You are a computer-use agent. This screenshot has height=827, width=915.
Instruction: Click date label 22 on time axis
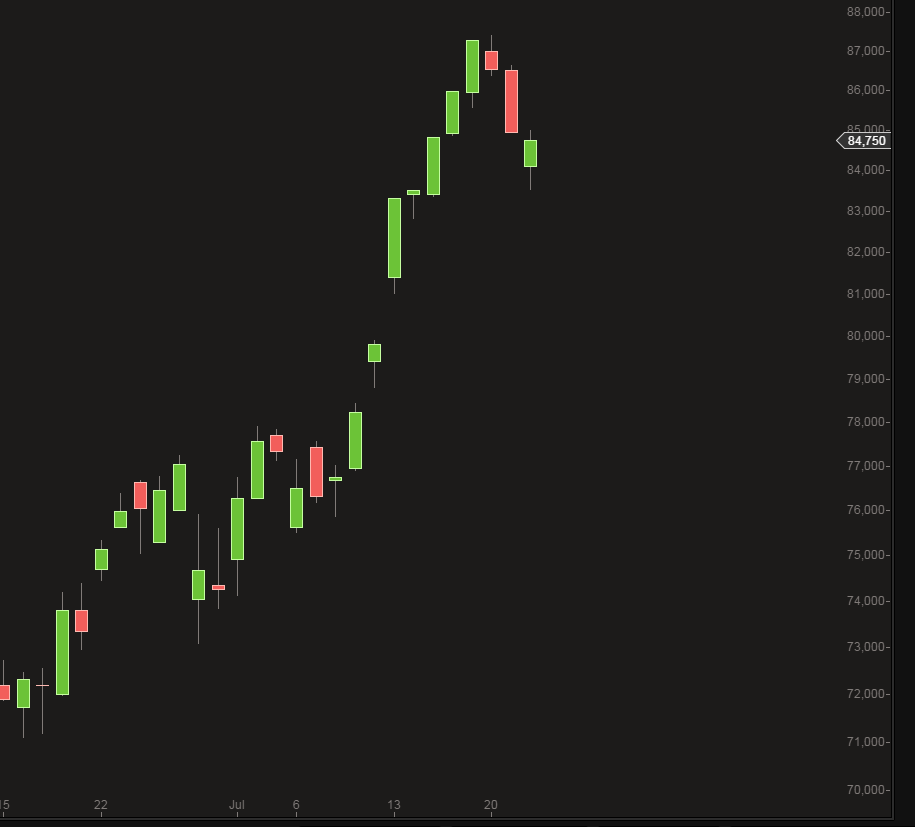point(100,805)
